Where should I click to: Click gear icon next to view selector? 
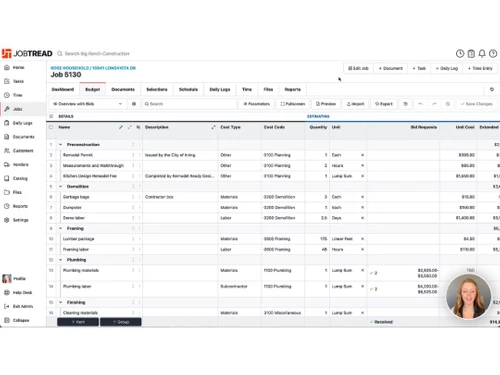click(134, 104)
